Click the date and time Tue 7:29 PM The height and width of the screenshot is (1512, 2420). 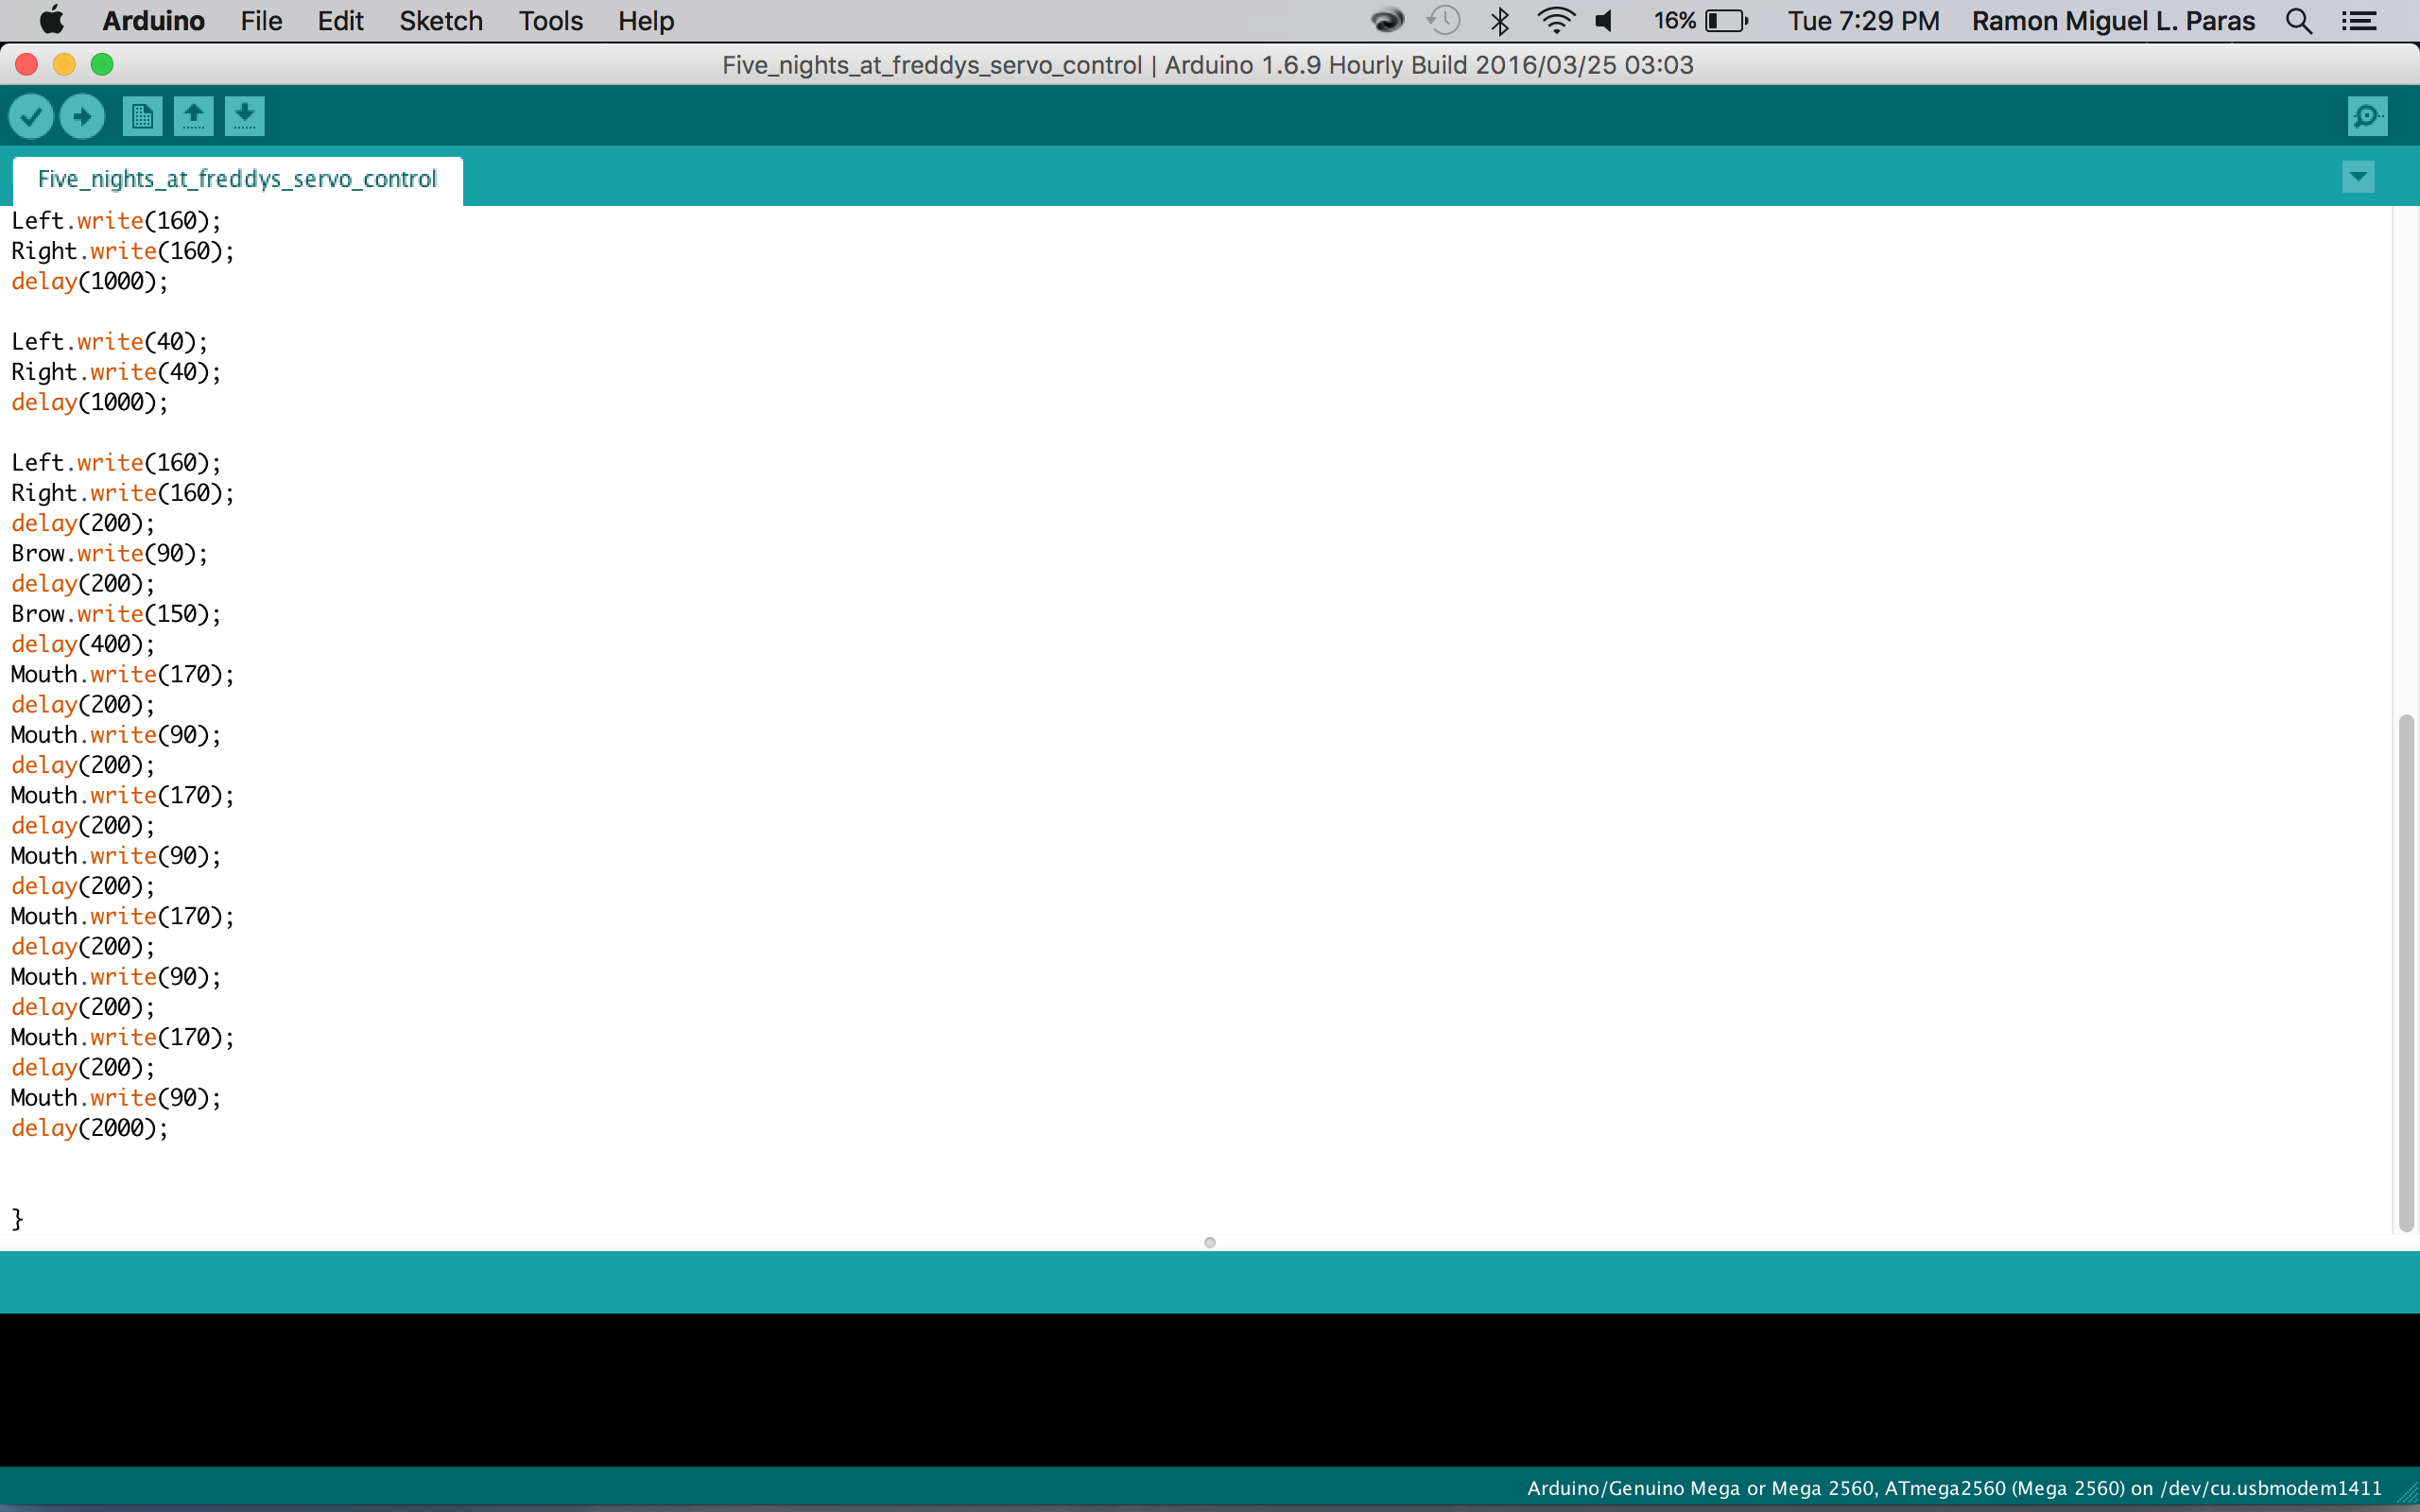[1863, 20]
